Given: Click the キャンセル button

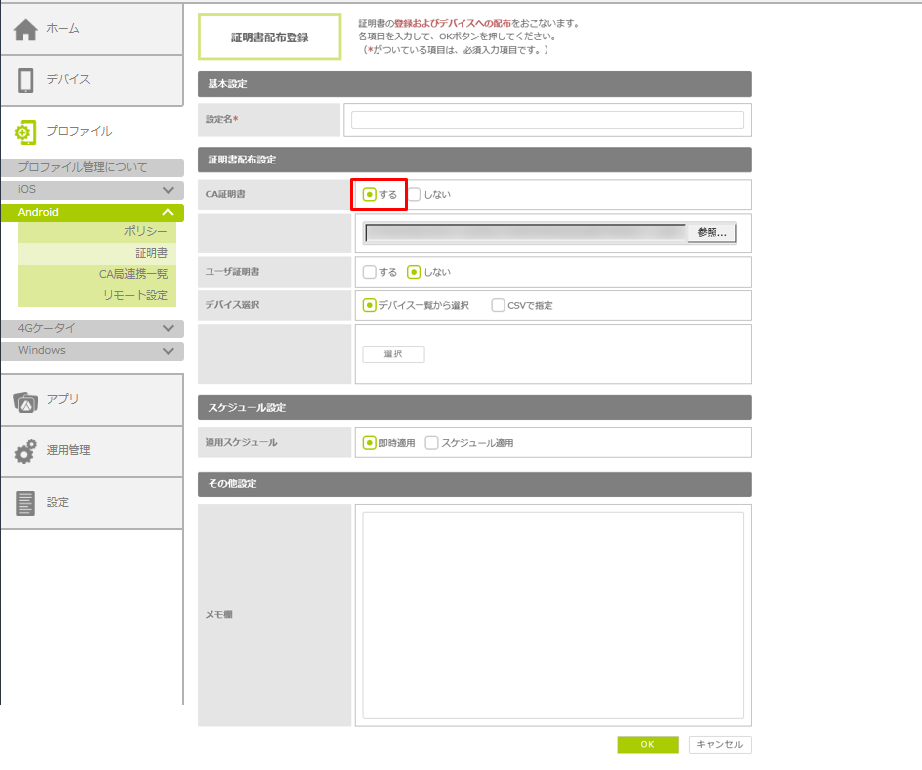Looking at the screenshot, I should coord(720,745).
